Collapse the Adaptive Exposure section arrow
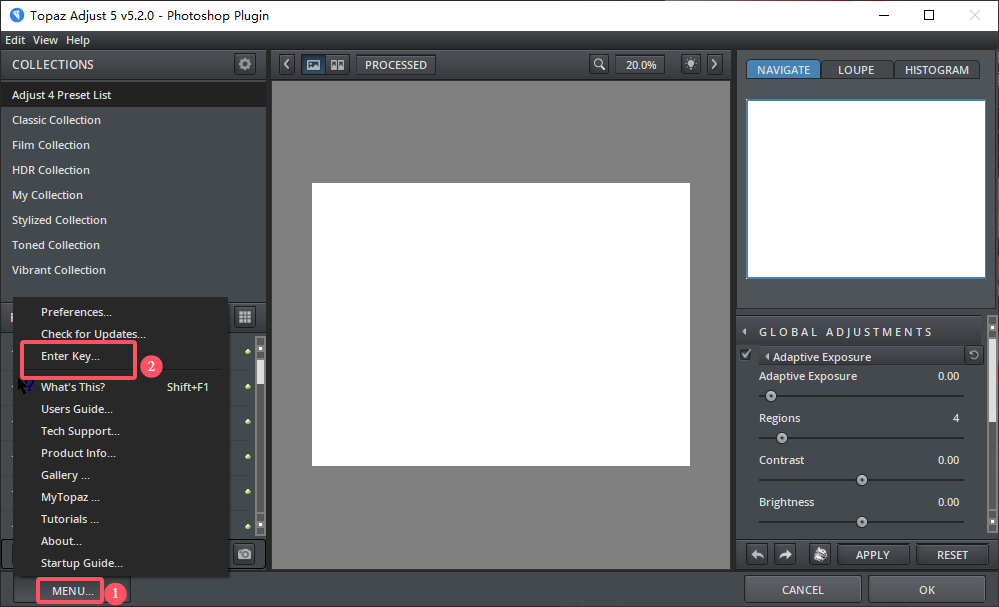999x607 pixels. point(767,357)
